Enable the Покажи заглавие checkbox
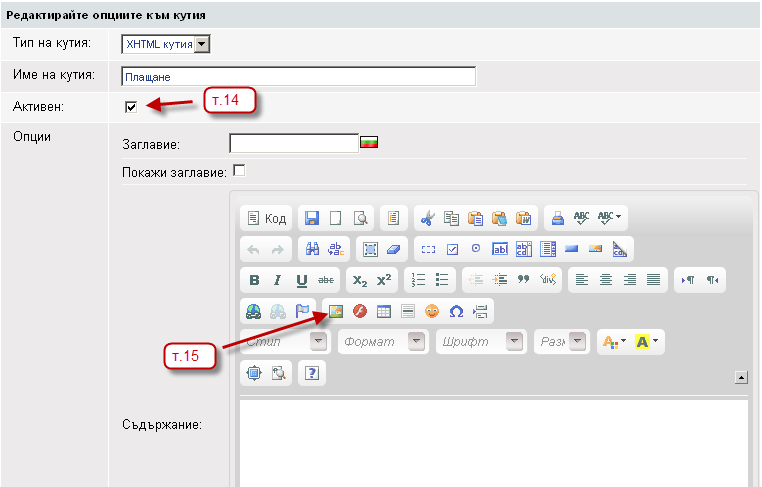This screenshot has width=762, height=487. pos(239,170)
